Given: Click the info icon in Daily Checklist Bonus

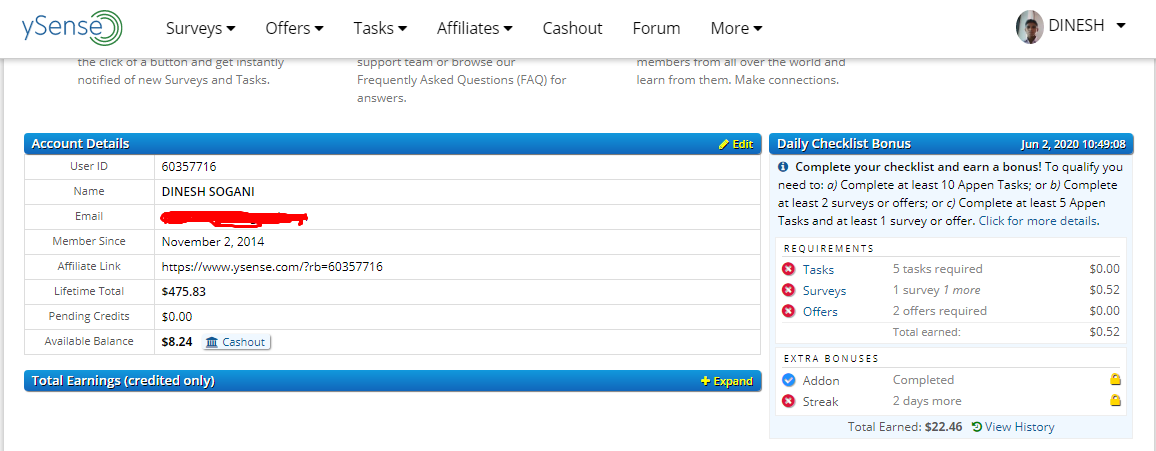Looking at the screenshot, I should pos(783,167).
